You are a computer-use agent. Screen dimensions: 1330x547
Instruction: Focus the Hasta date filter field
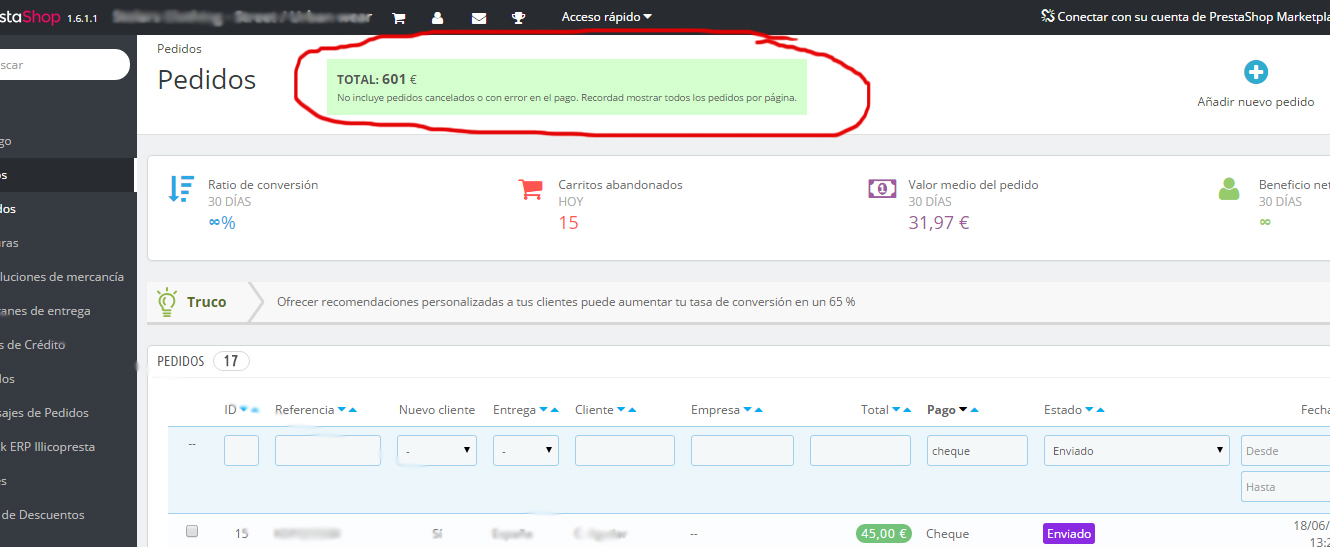[1286, 487]
